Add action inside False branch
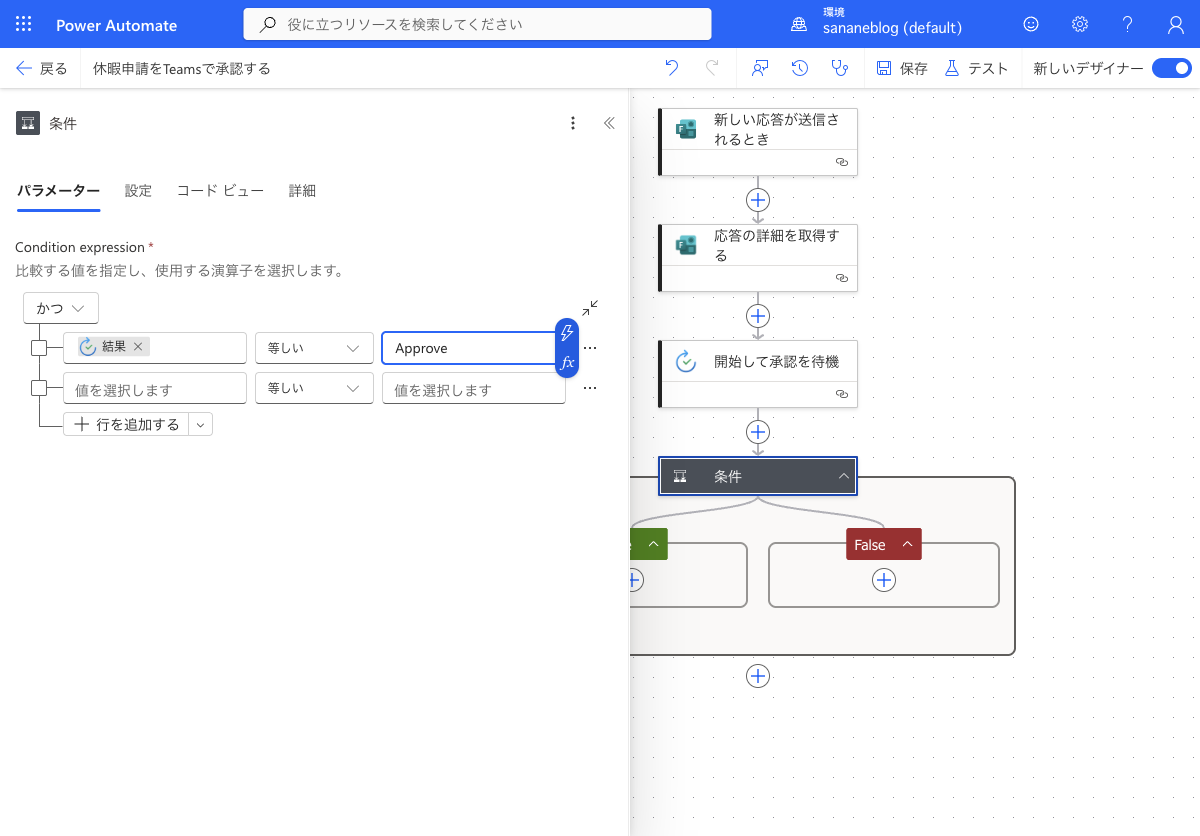The height and width of the screenshot is (836, 1200). click(884, 580)
